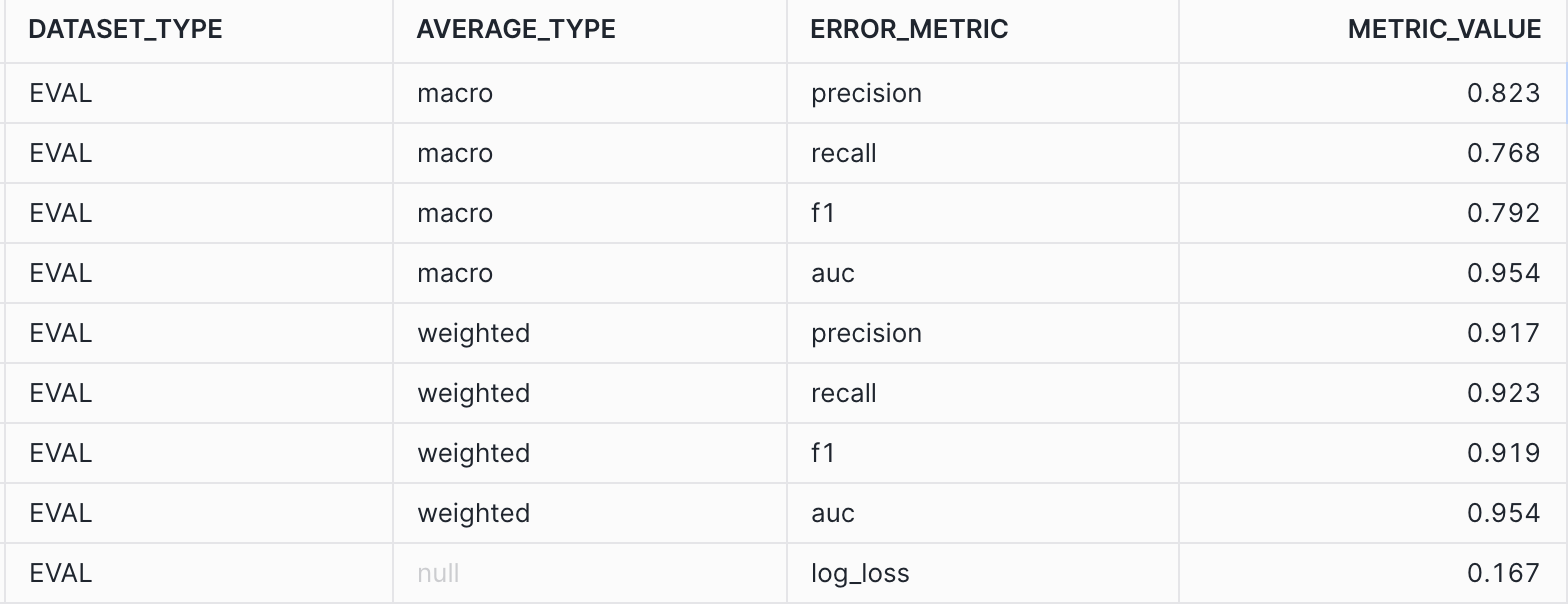Click the EVAL cell in the first row

[61, 93]
